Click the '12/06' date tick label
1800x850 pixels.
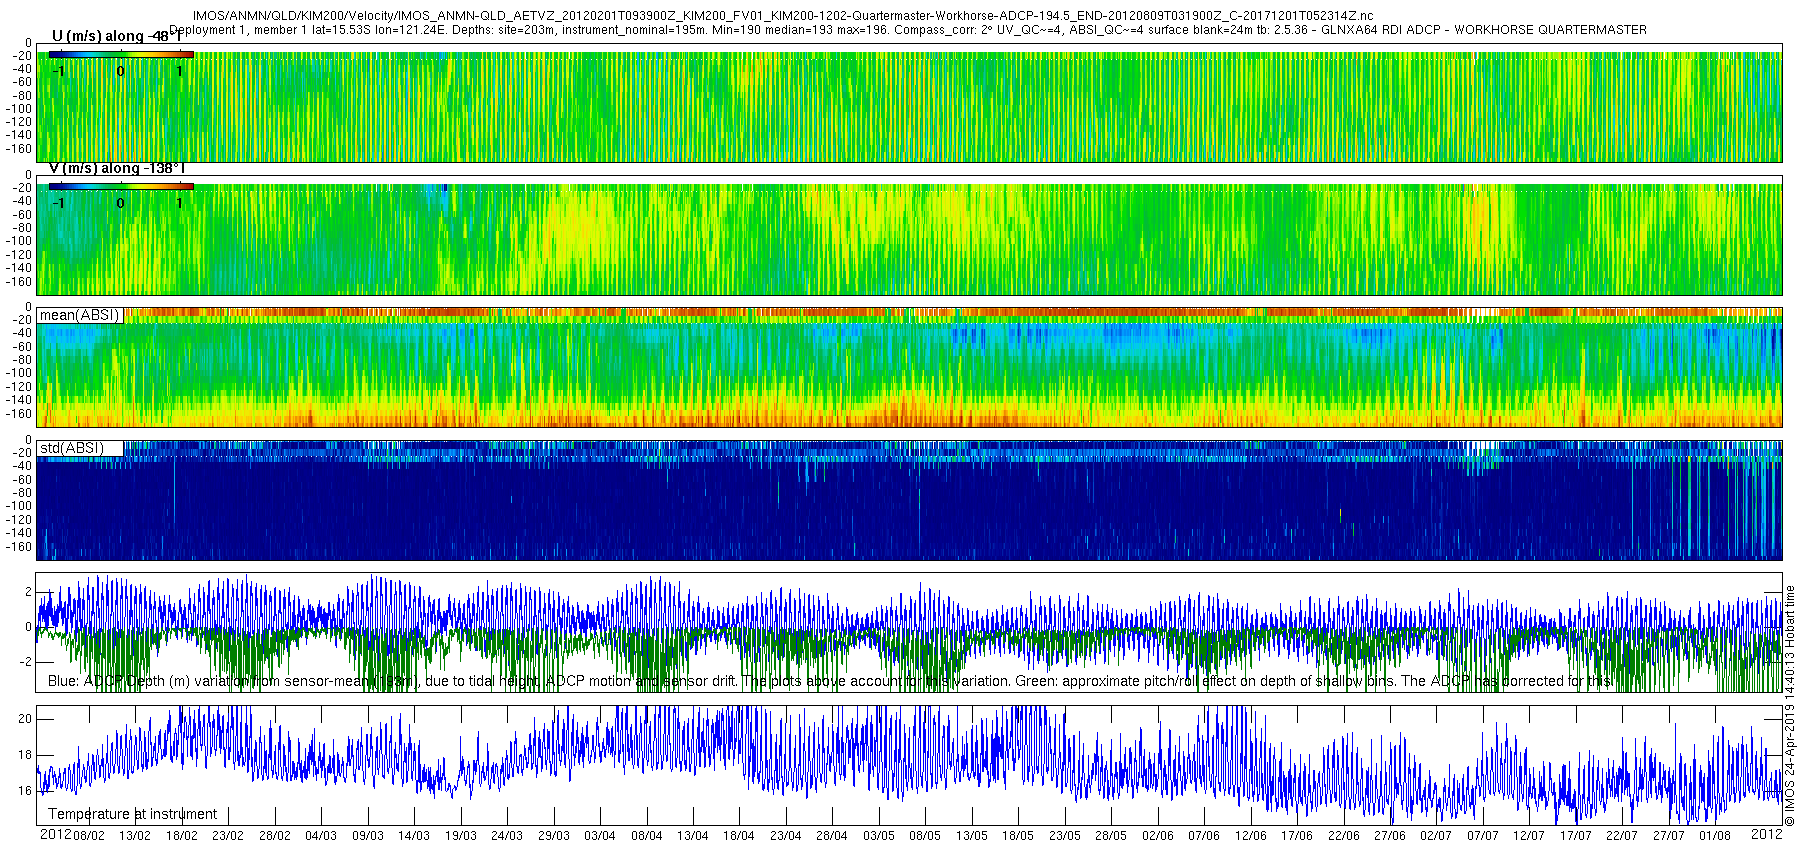(1251, 836)
